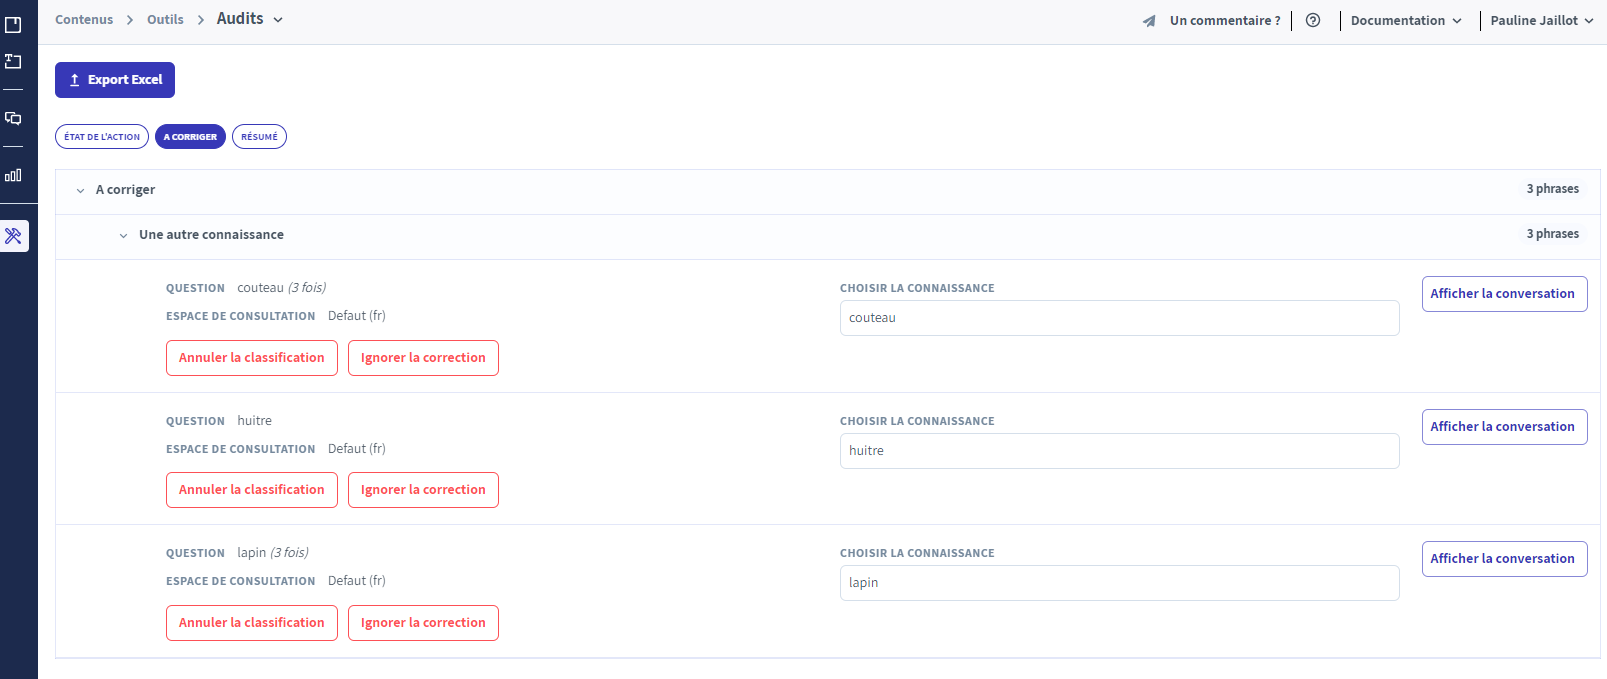Show the conversation for 'lapin'

1503,559
